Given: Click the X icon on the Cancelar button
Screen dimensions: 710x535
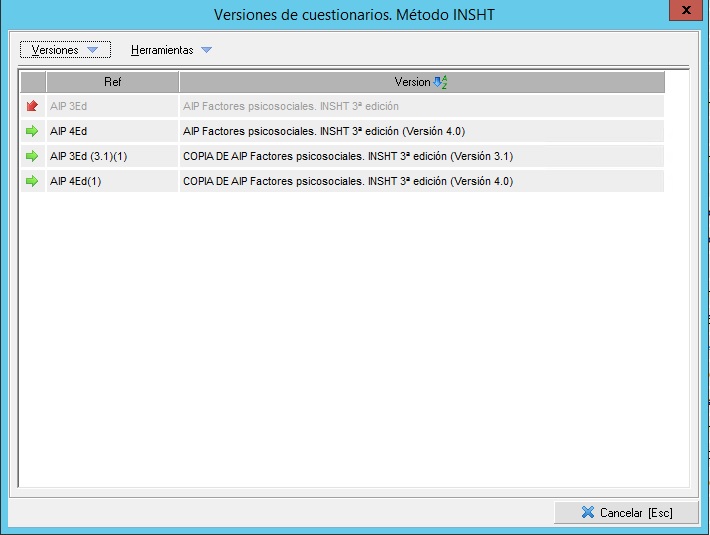Looking at the screenshot, I should [587, 513].
